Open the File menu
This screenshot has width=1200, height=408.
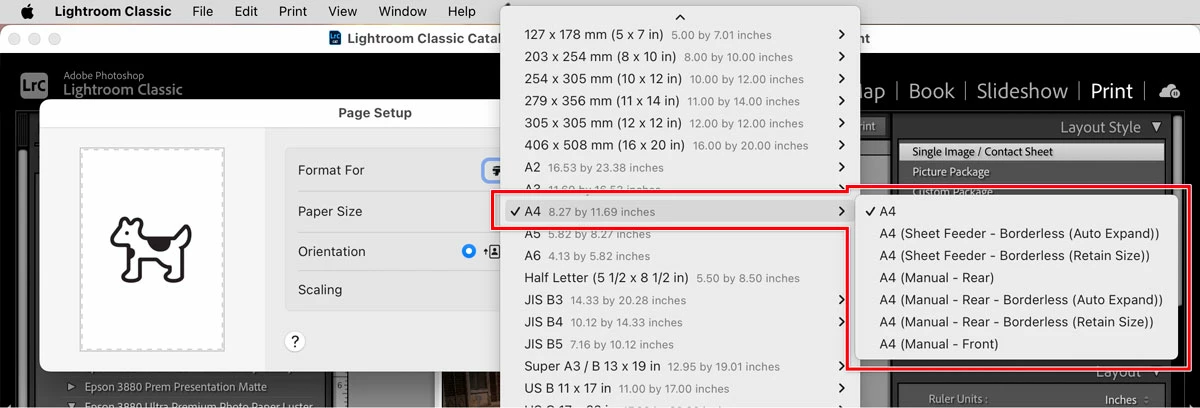pyautogui.click(x=202, y=11)
